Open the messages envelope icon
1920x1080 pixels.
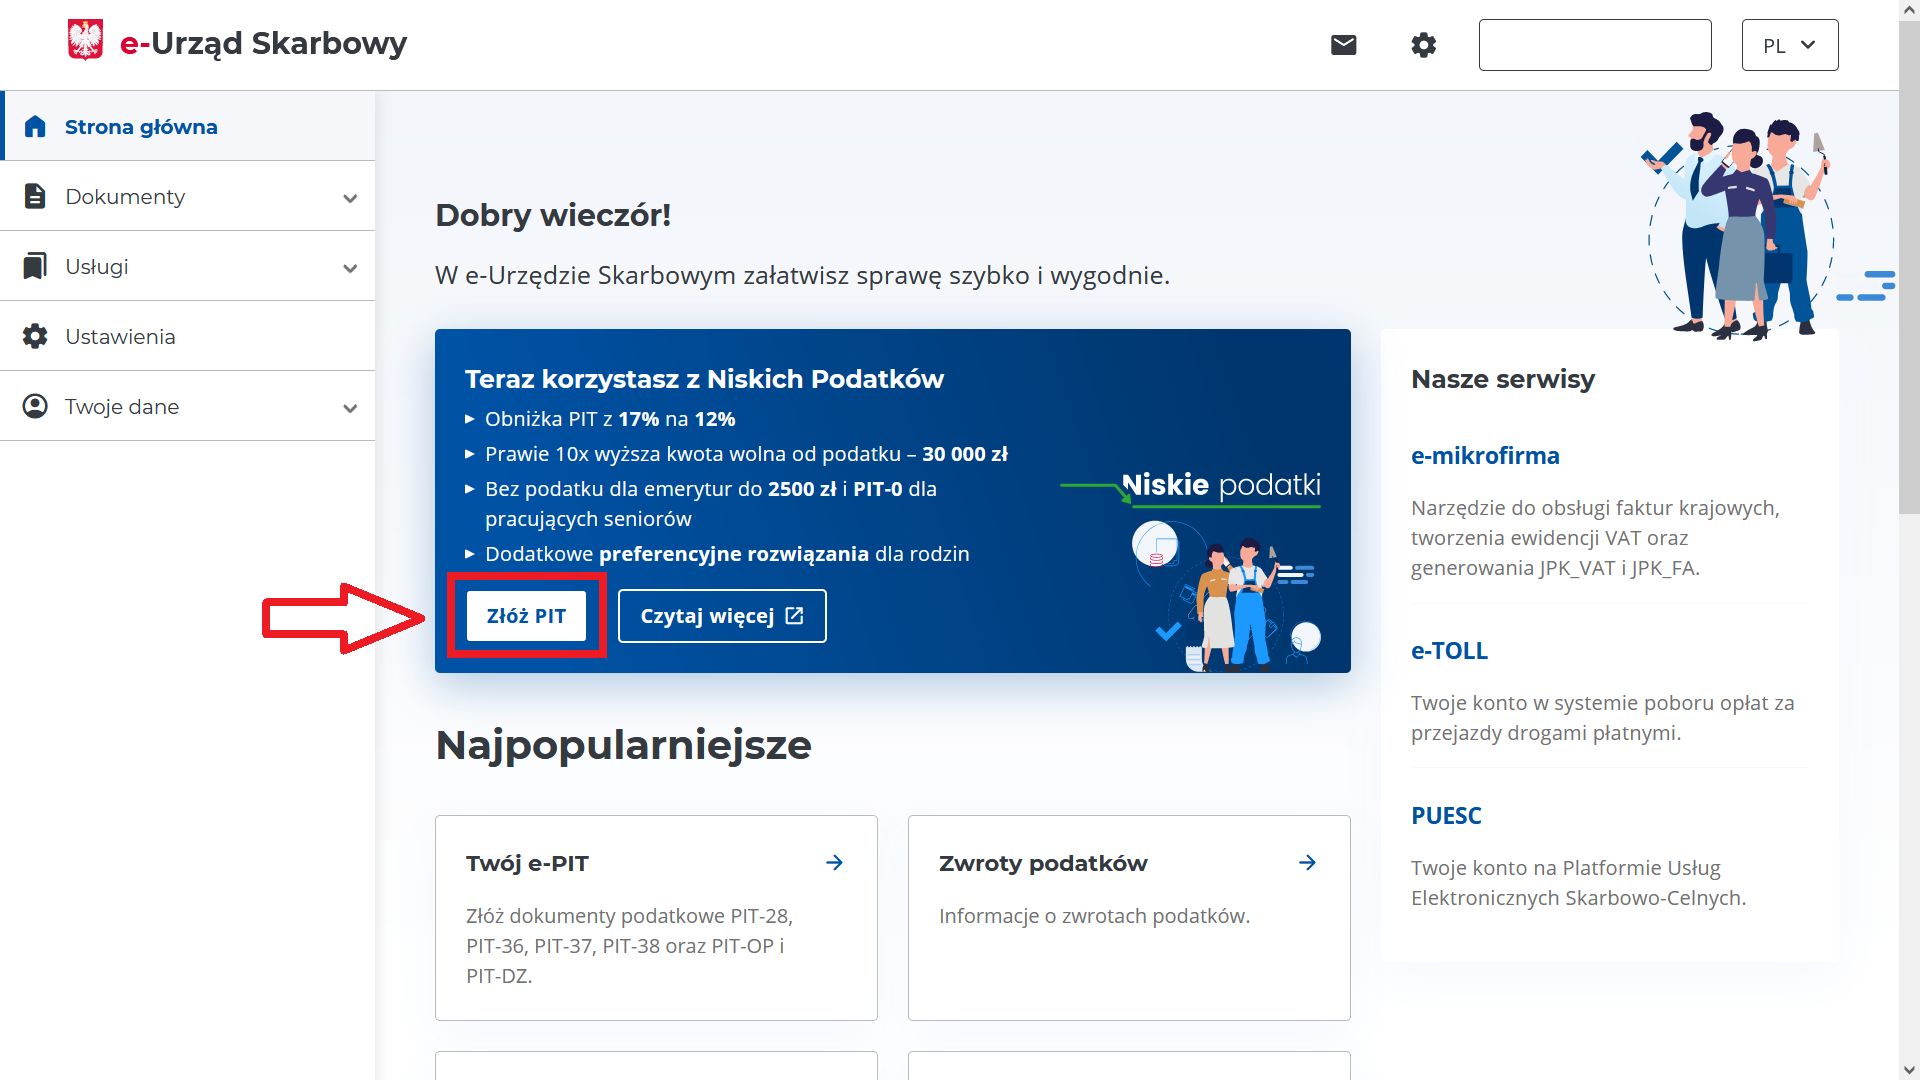click(1343, 45)
